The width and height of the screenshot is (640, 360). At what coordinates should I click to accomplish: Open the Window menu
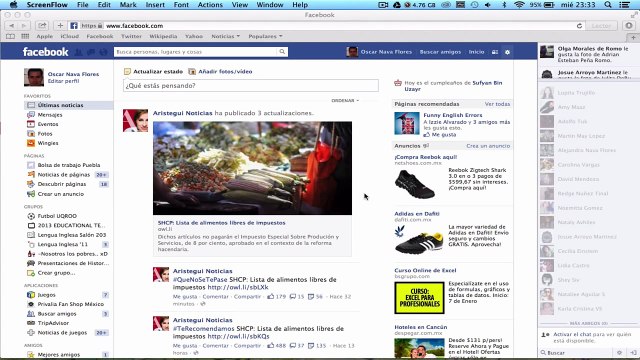pos(270,5)
